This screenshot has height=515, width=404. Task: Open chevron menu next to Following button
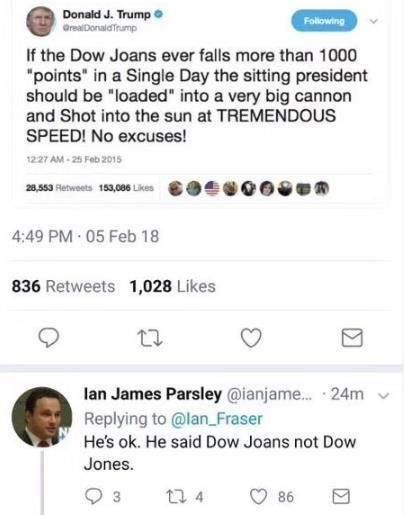[x=374, y=21]
